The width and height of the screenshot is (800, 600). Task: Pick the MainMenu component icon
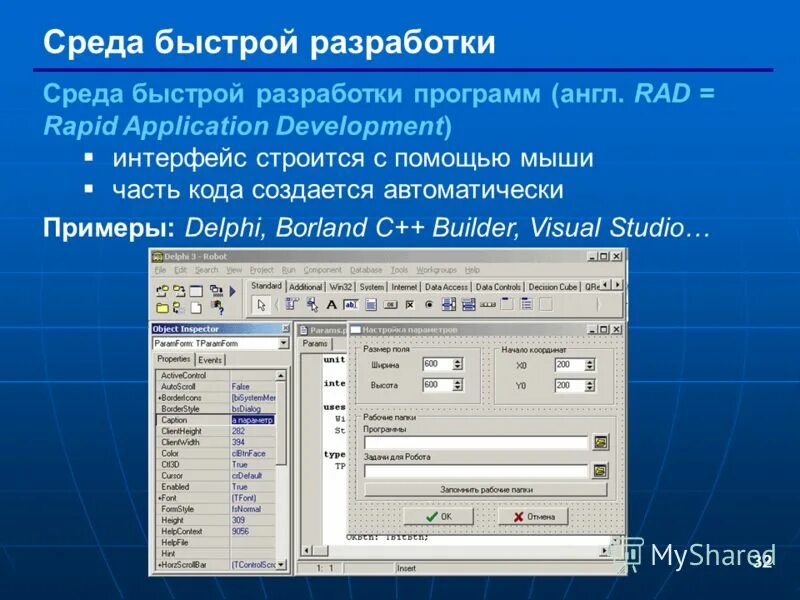[291, 305]
